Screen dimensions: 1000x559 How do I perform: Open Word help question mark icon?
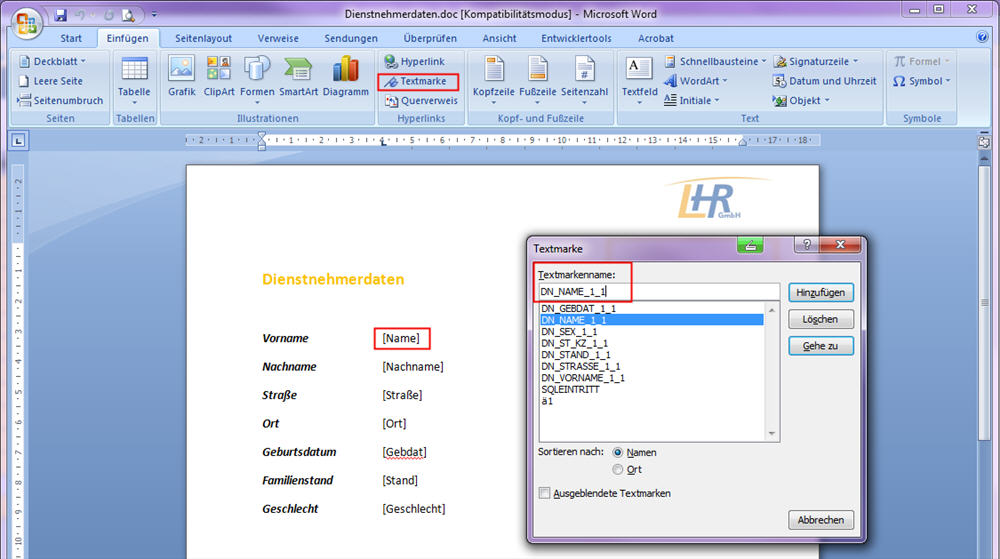point(983,37)
